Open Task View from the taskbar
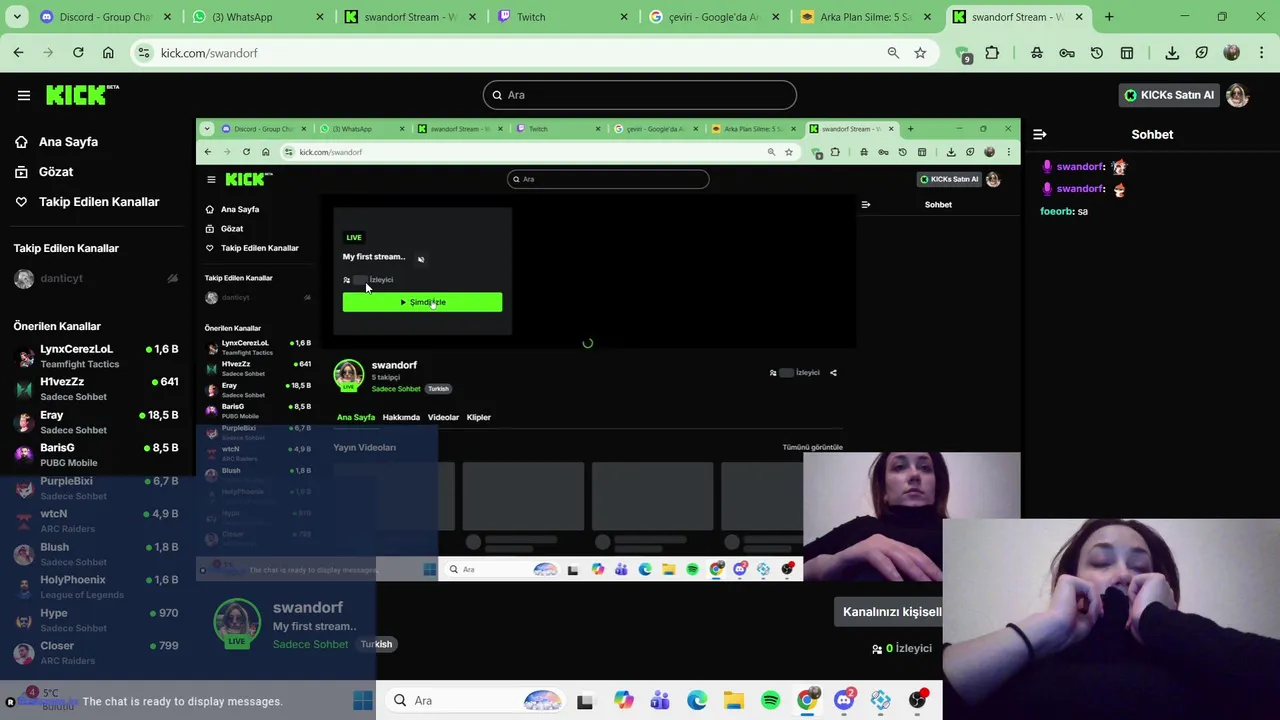This screenshot has height=720, width=1280. pos(585,701)
